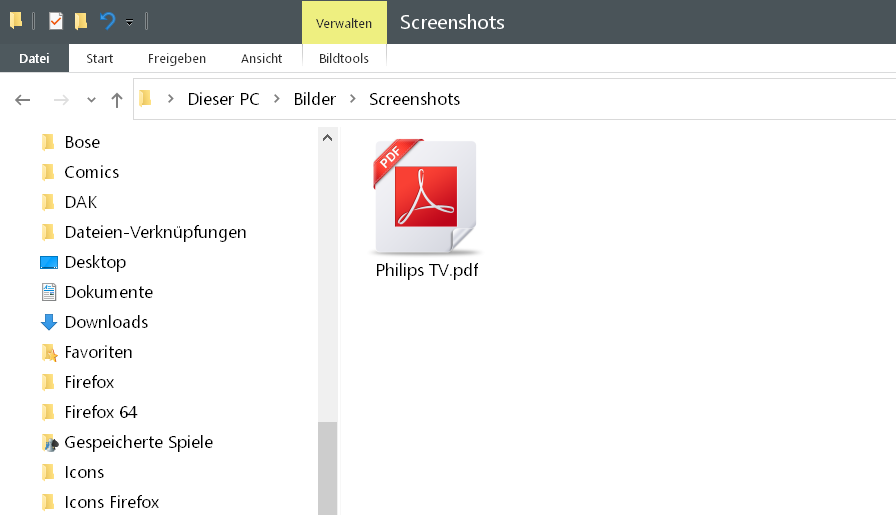This screenshot has width=896, height=515.
Task: Open recent locations dropdown chevron
Action: pyautogui.click(x=91, y=100)
